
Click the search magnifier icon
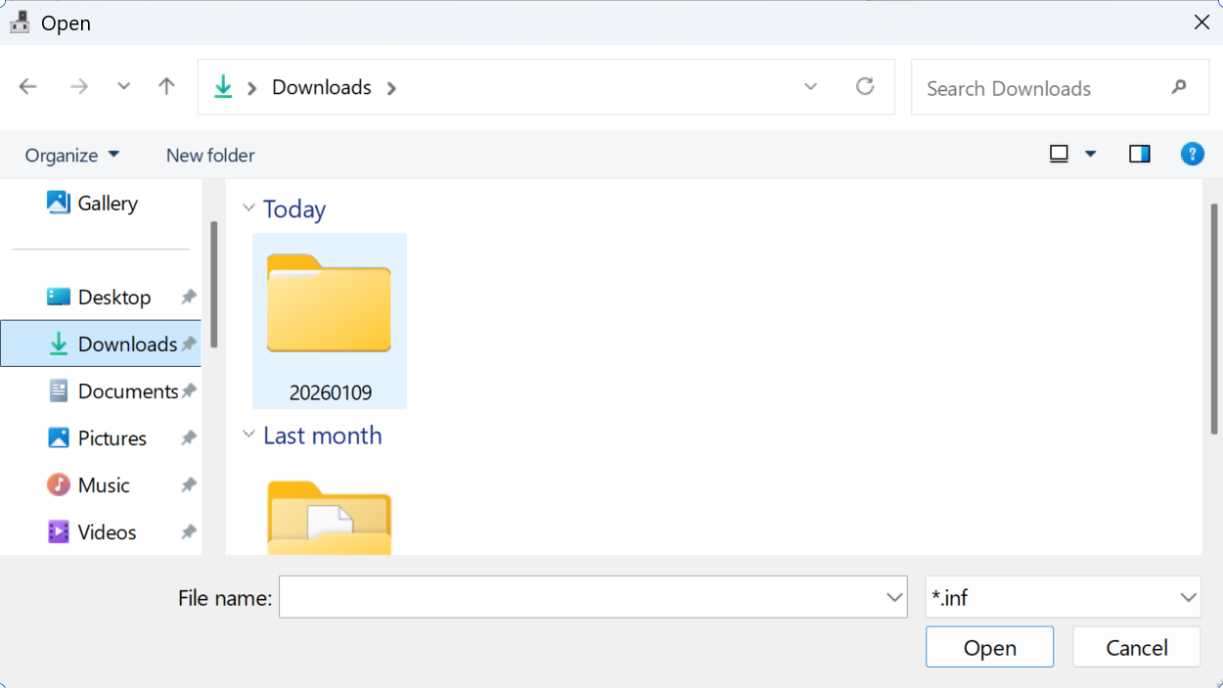[x=1178, y=87]
